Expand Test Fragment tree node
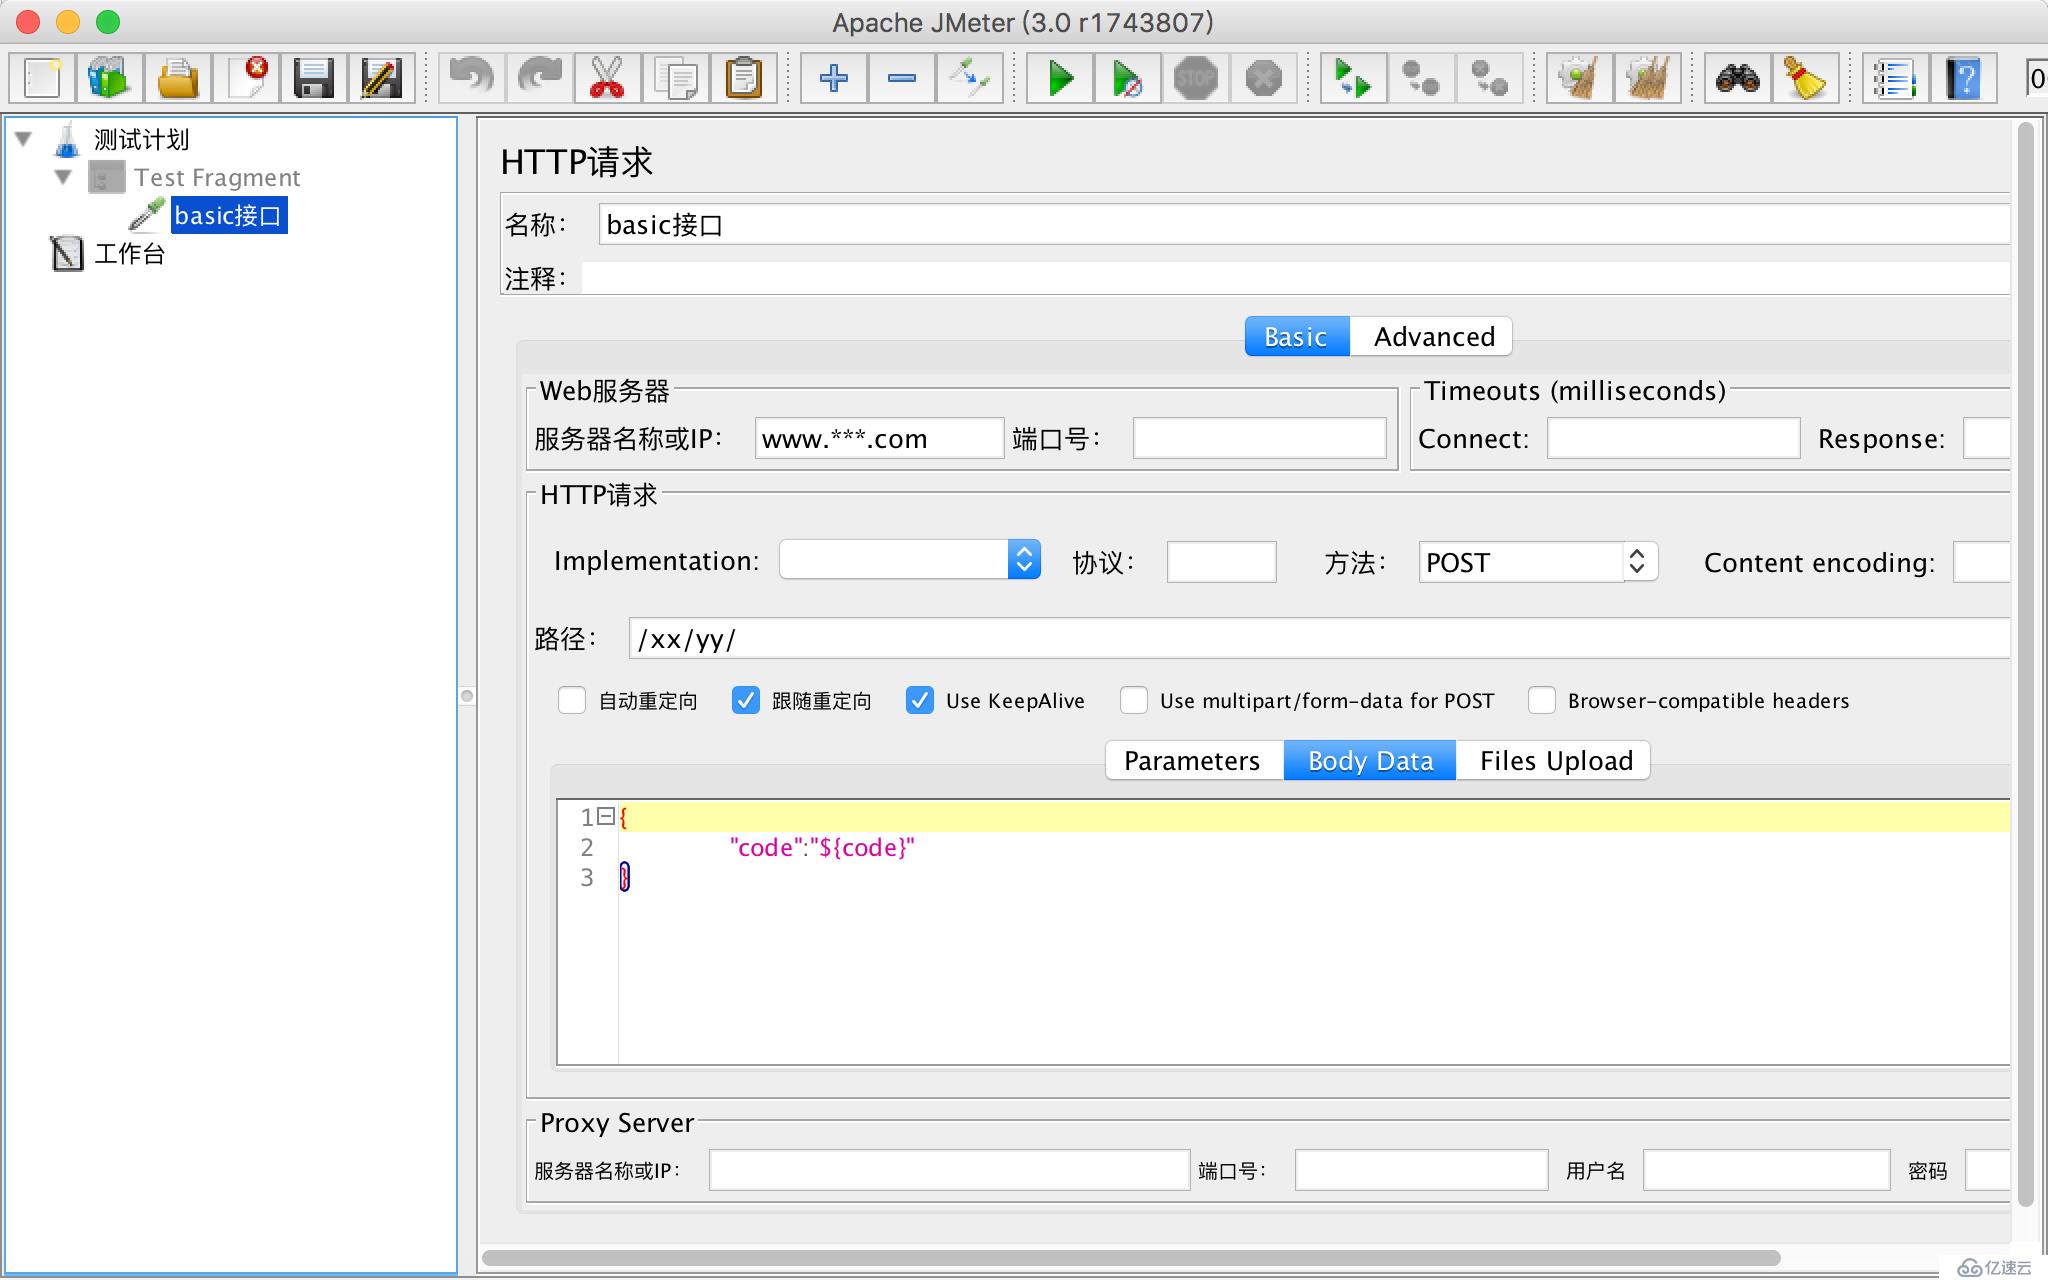The width and height of the screenshot is (2048, 1280). 59,175
